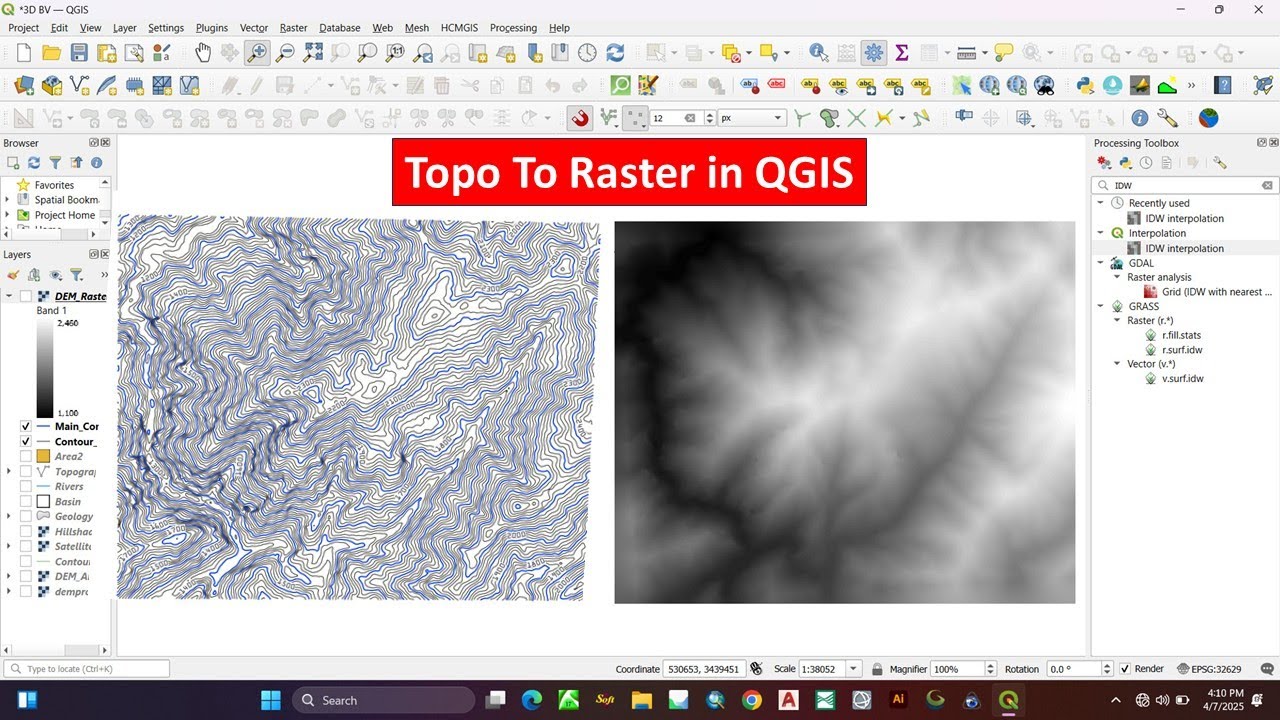Viewport: 1280px width, 720px height.
Task: Click Zoom Full extent arrows icon
Action: click(313, 52)
